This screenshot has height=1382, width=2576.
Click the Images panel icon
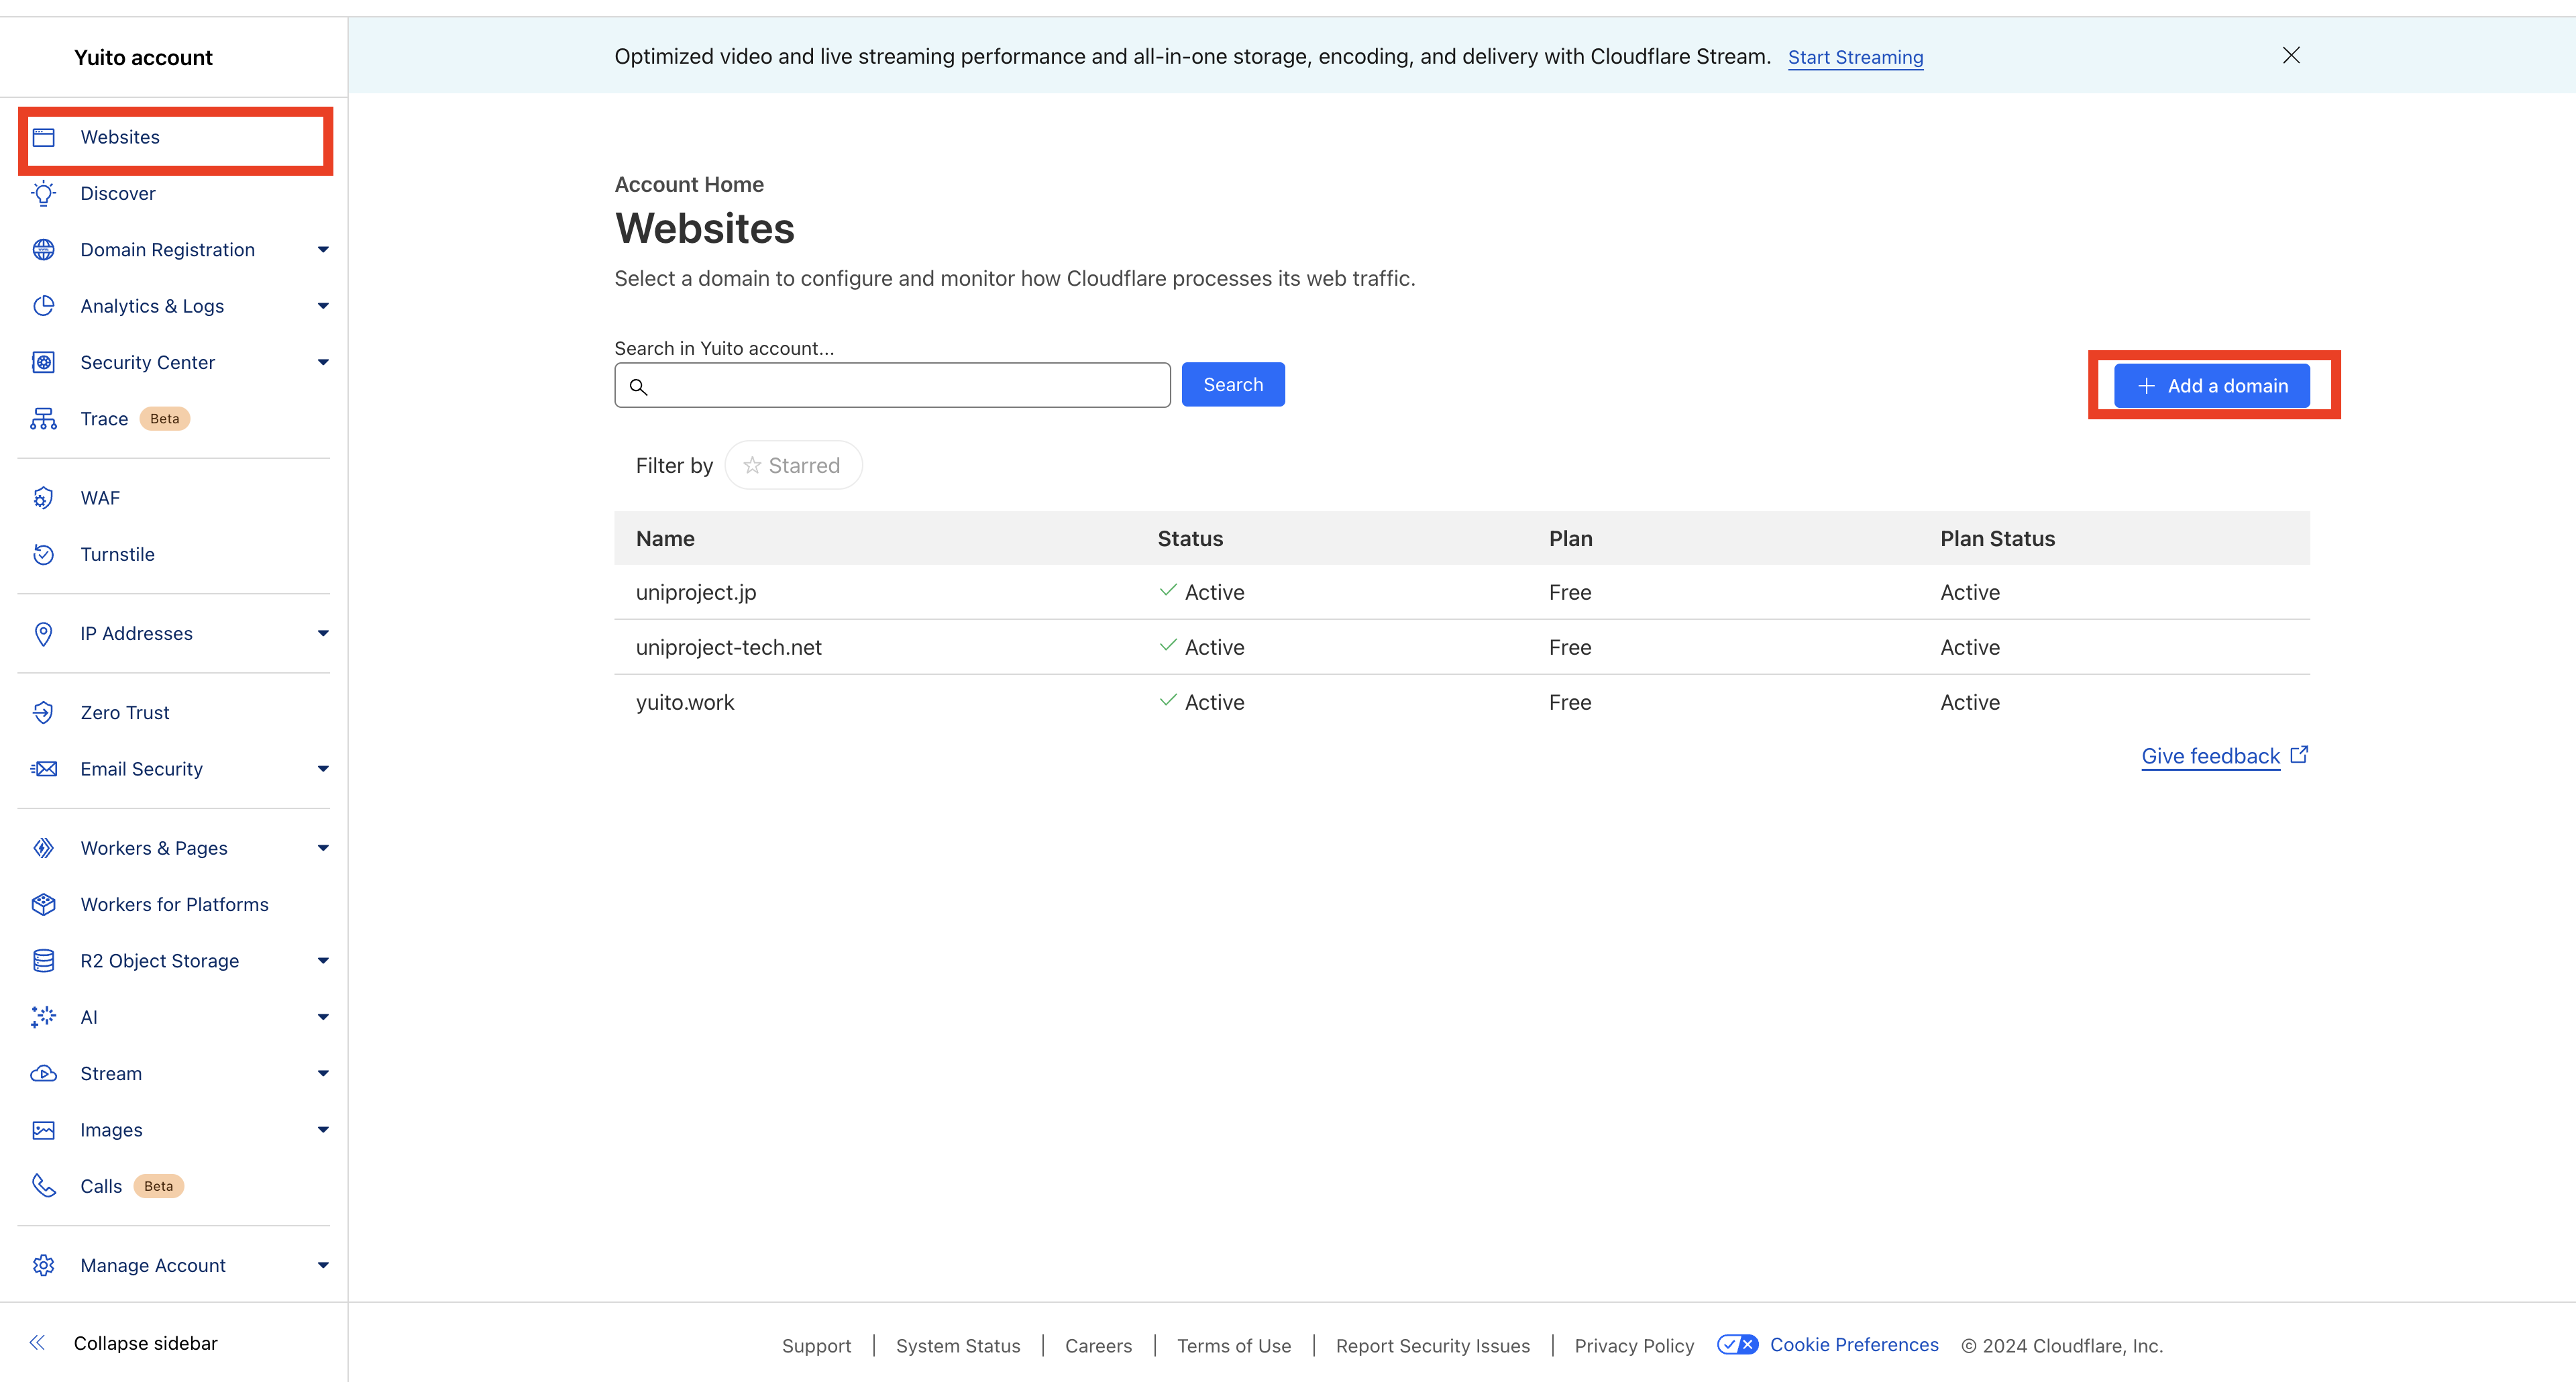click(x=44, y=1129)
